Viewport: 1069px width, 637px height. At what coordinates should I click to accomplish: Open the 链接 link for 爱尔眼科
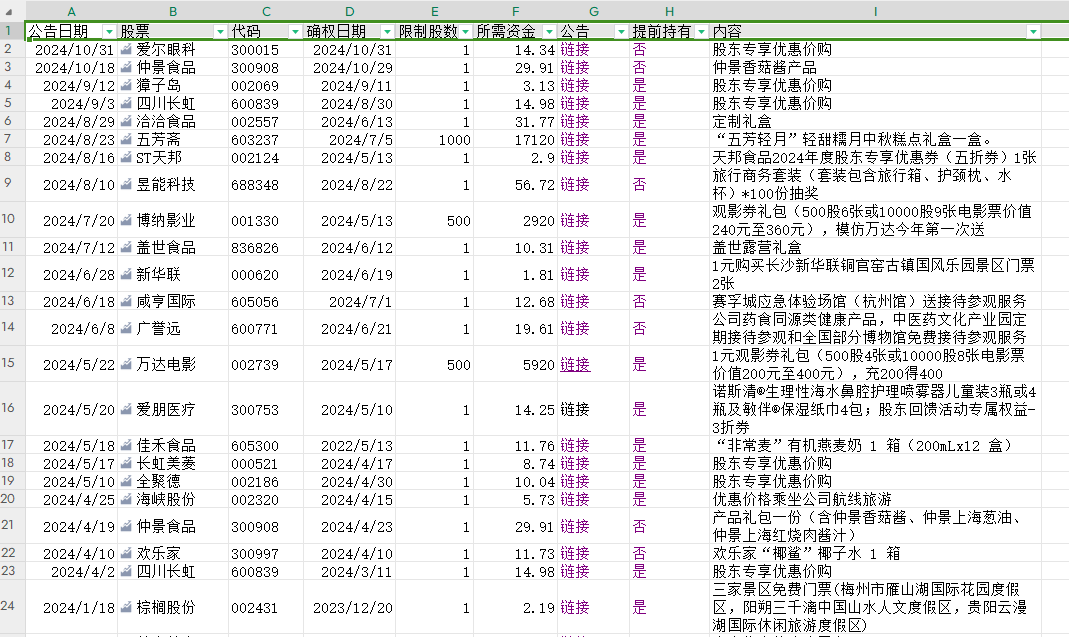(x=575, y=49)
